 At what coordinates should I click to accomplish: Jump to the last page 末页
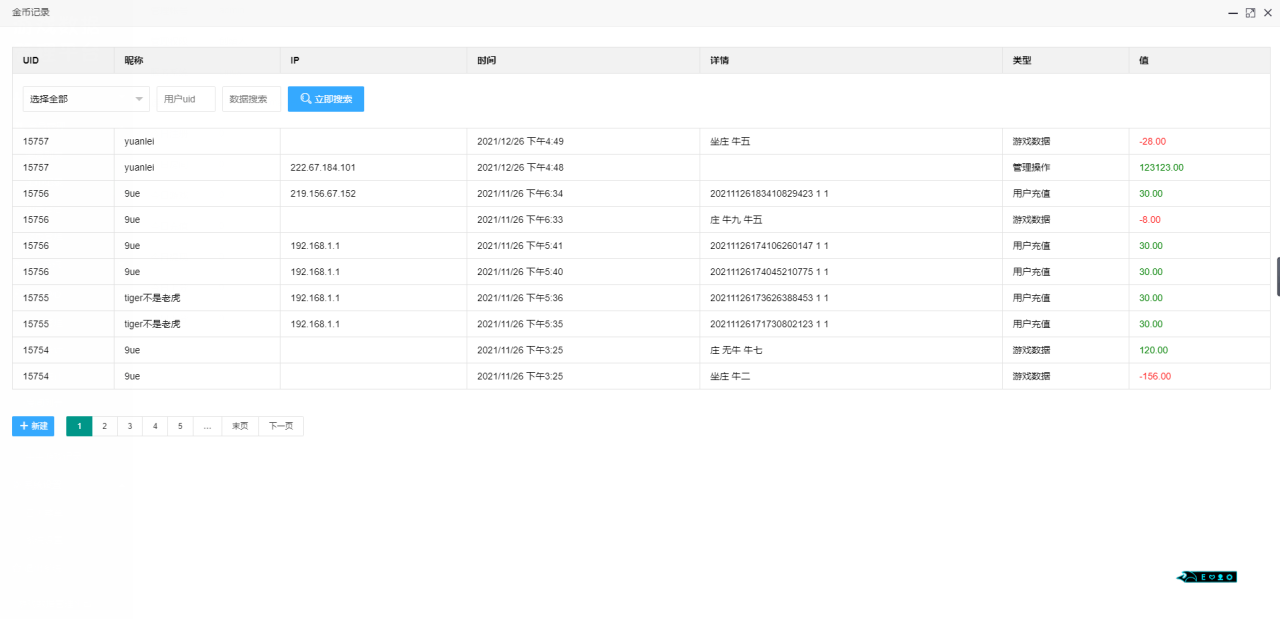tap(240, 426)
